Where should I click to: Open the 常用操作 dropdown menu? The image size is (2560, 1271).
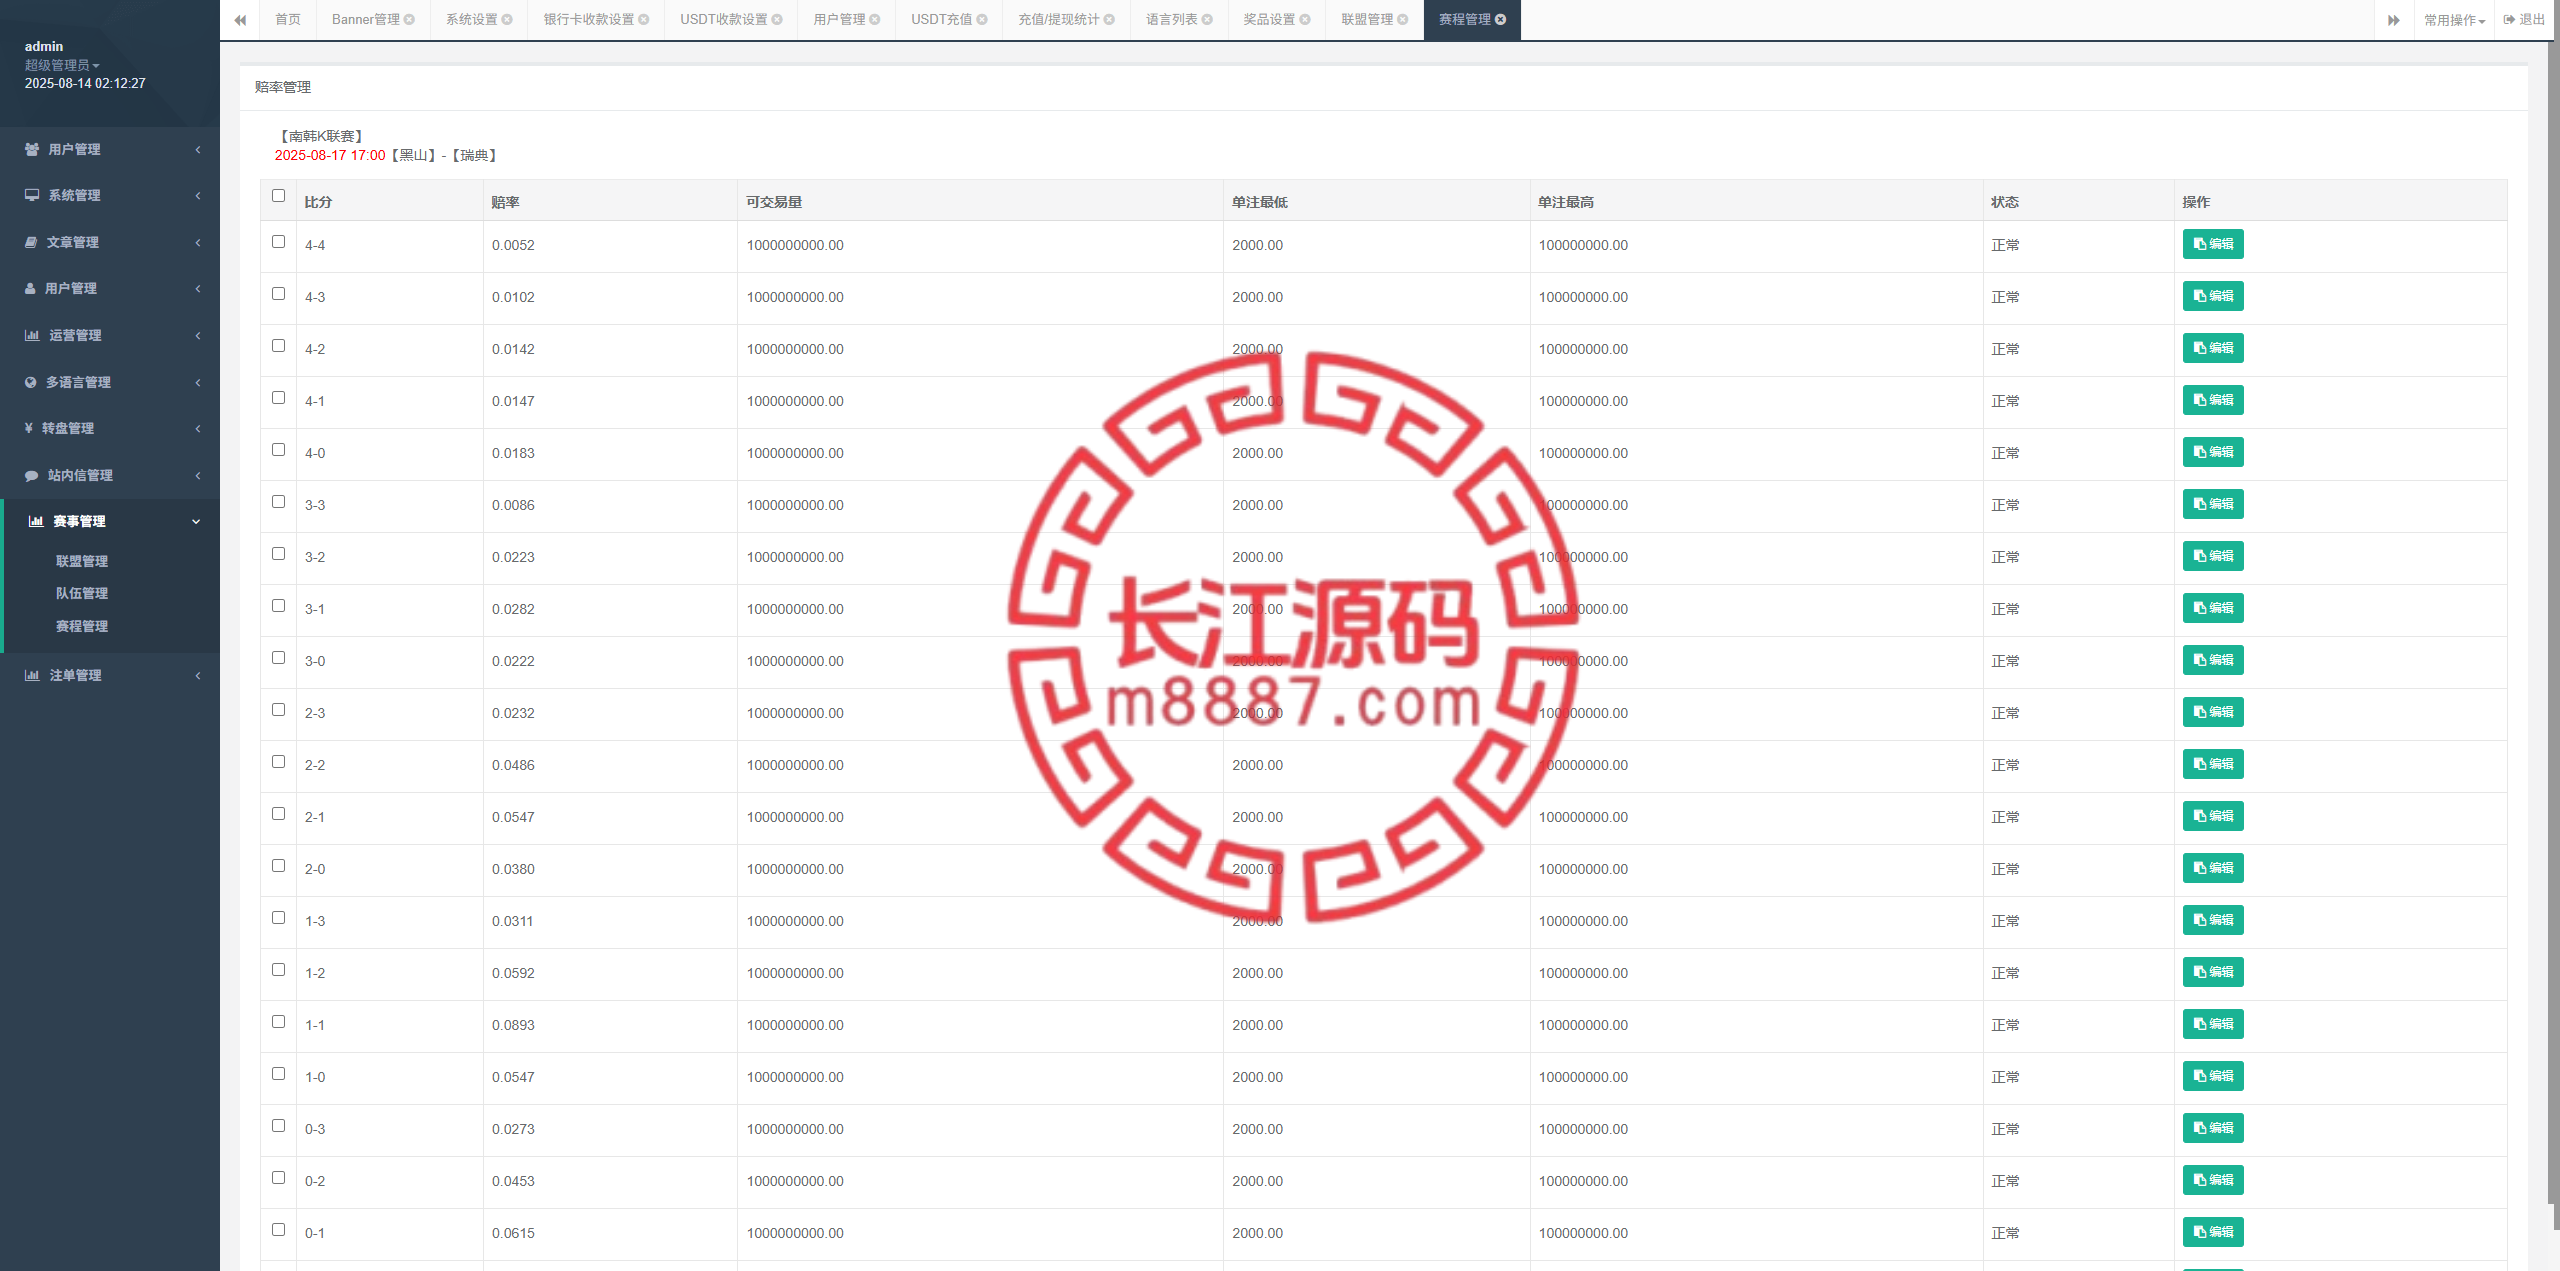pos(2454,20)
